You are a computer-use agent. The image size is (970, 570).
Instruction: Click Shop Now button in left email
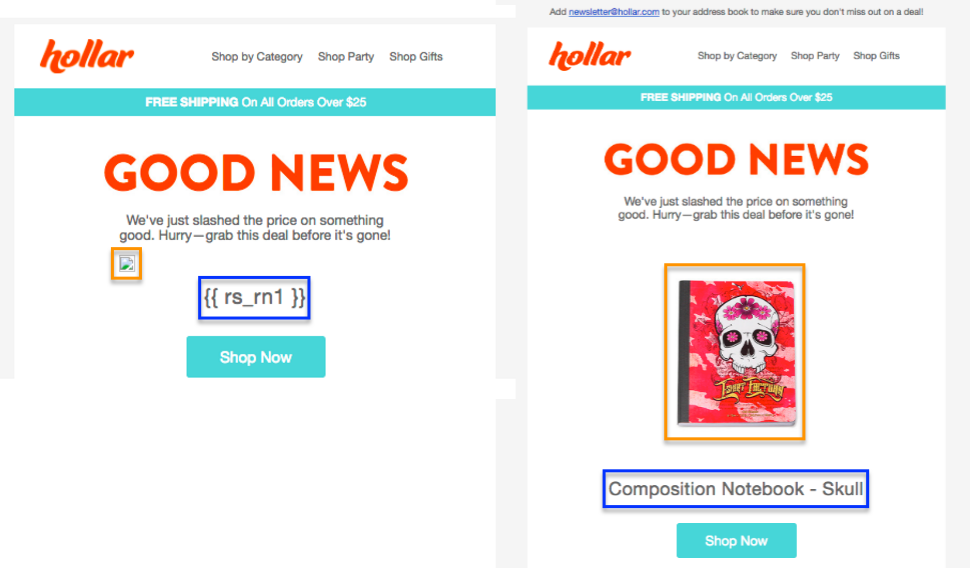click(x=255, y=357)
